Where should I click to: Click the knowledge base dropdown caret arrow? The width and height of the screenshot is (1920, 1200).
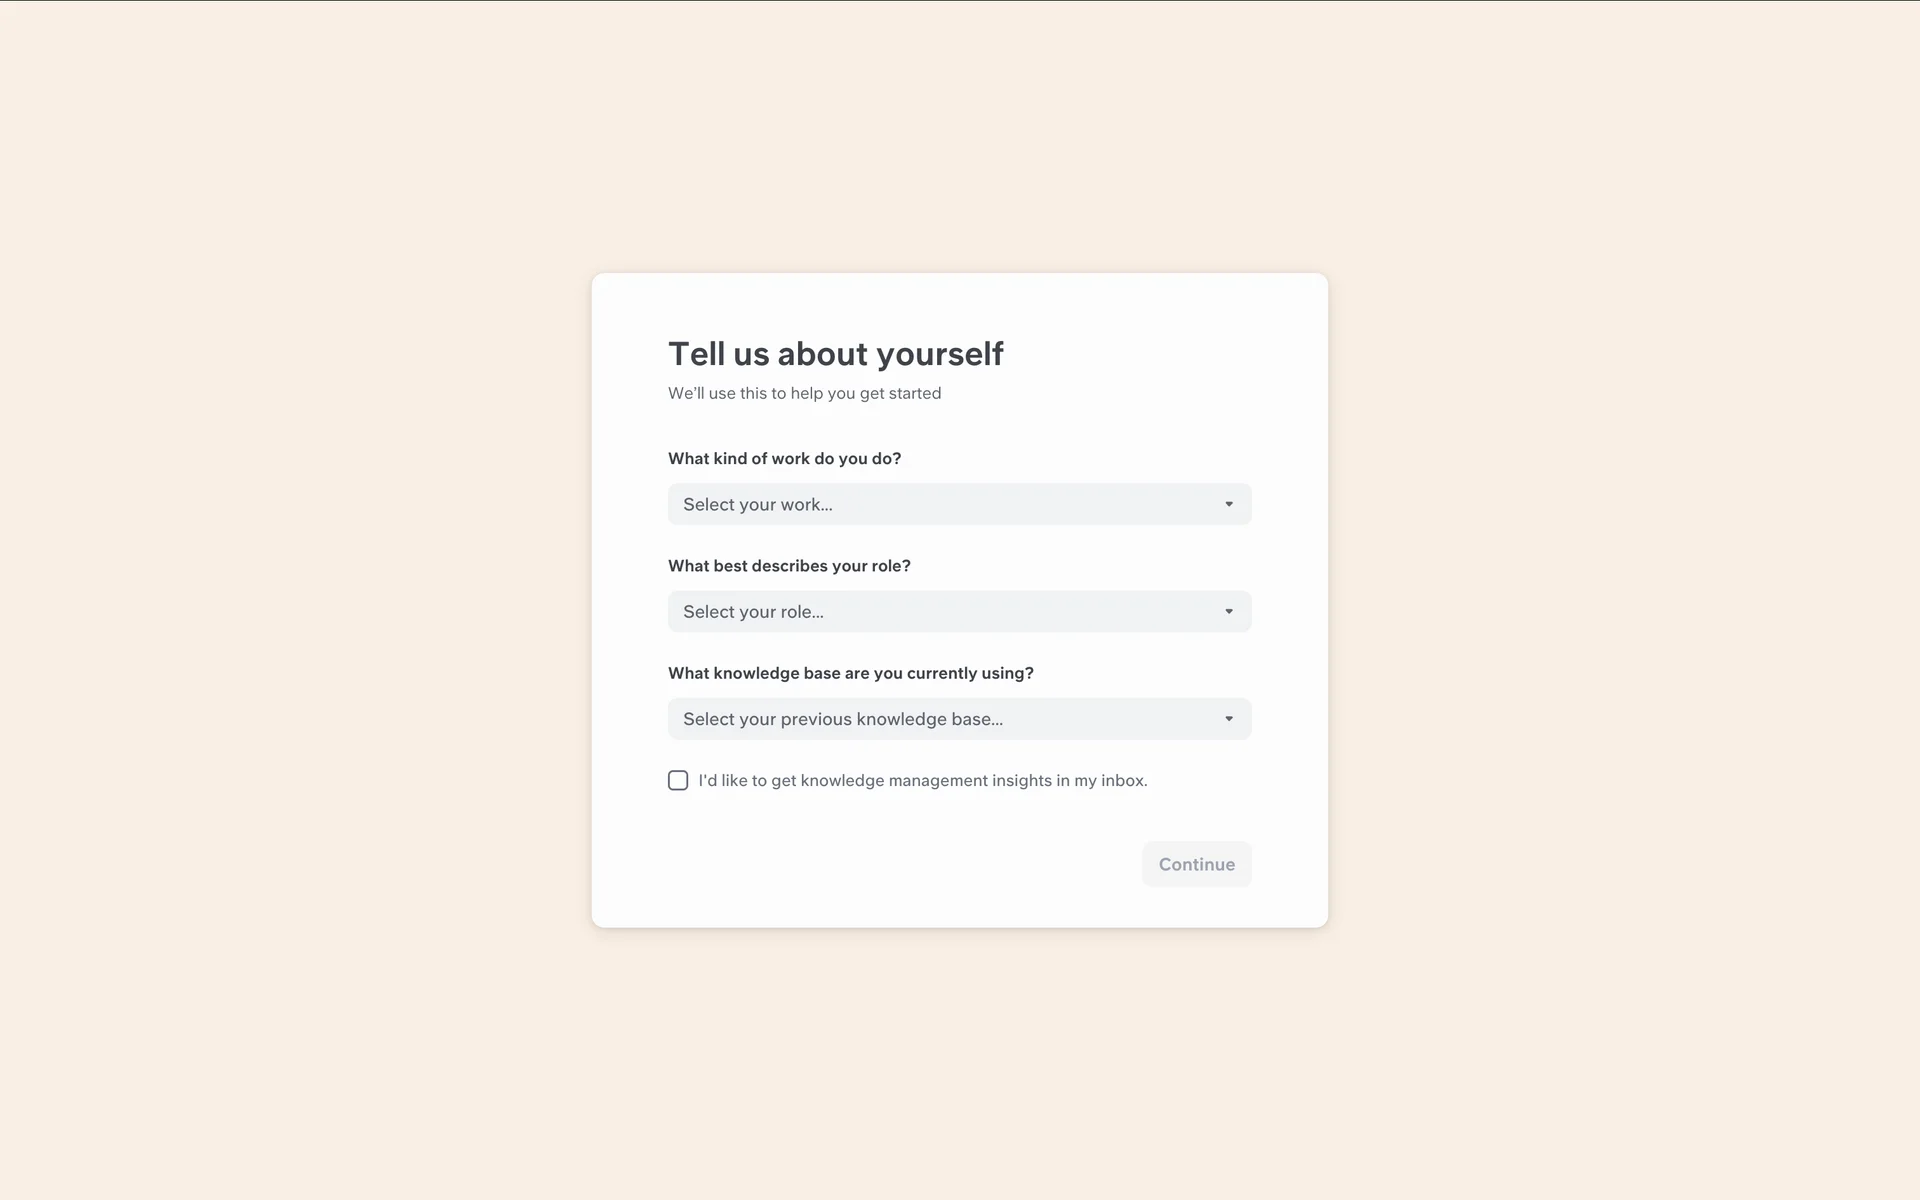click(x=1229, y=719)
